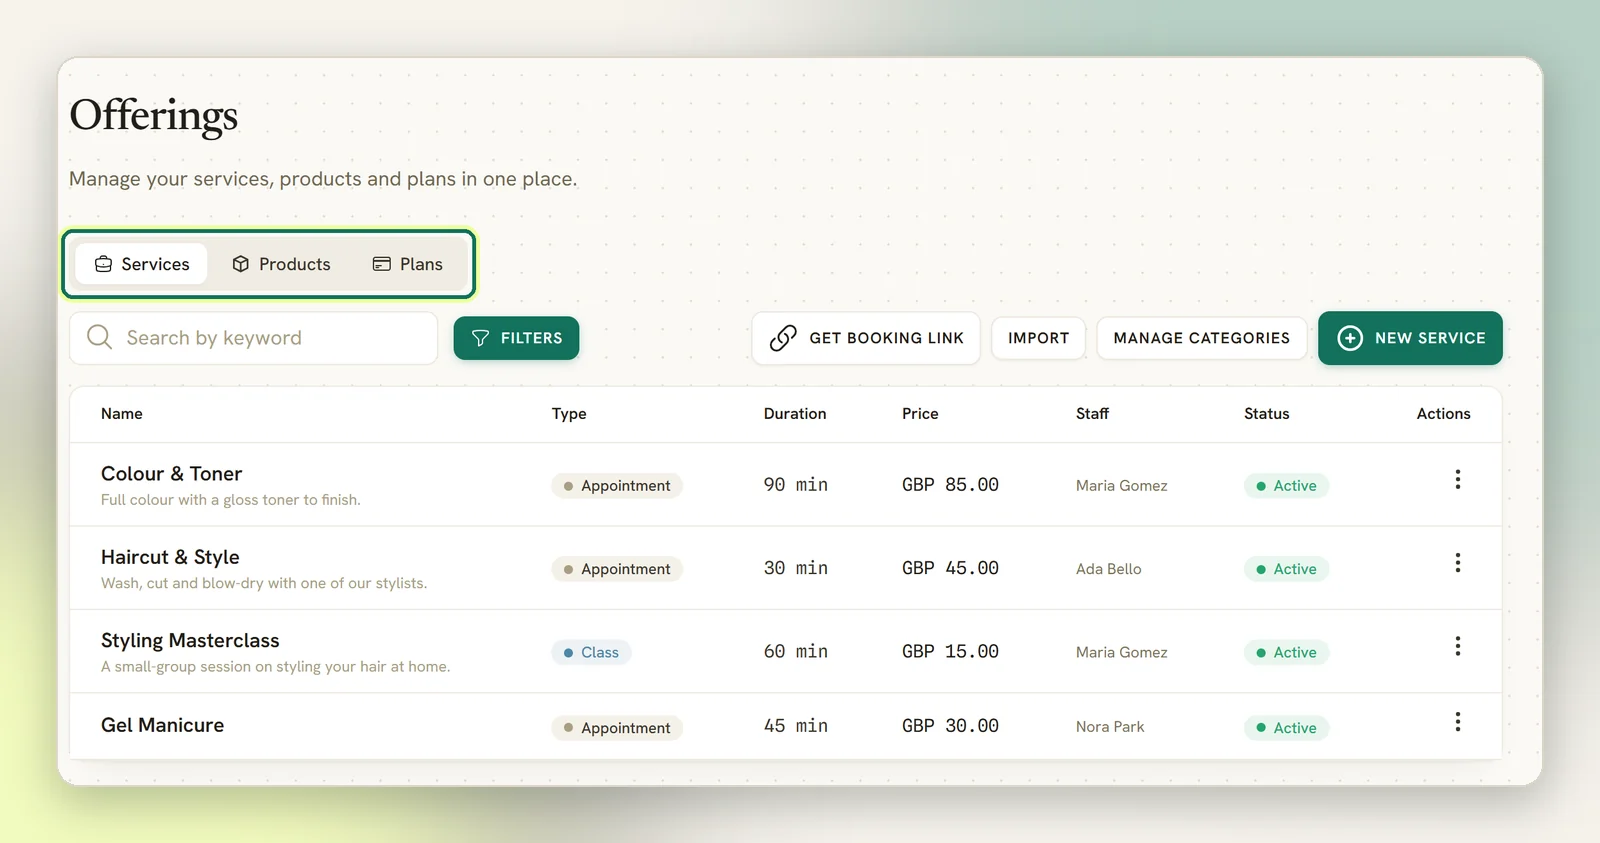This screenshot has width=1600, height=843.
Task: Open actions menu for Colour & Toner
Action: click(1457, 480)
